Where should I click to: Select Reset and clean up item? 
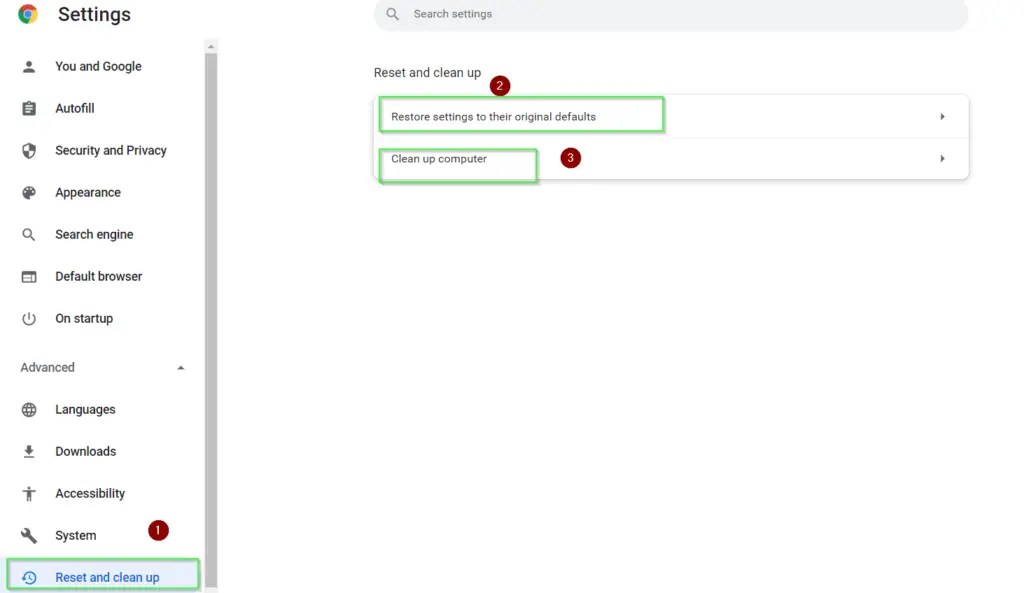[x=107, y=577]
